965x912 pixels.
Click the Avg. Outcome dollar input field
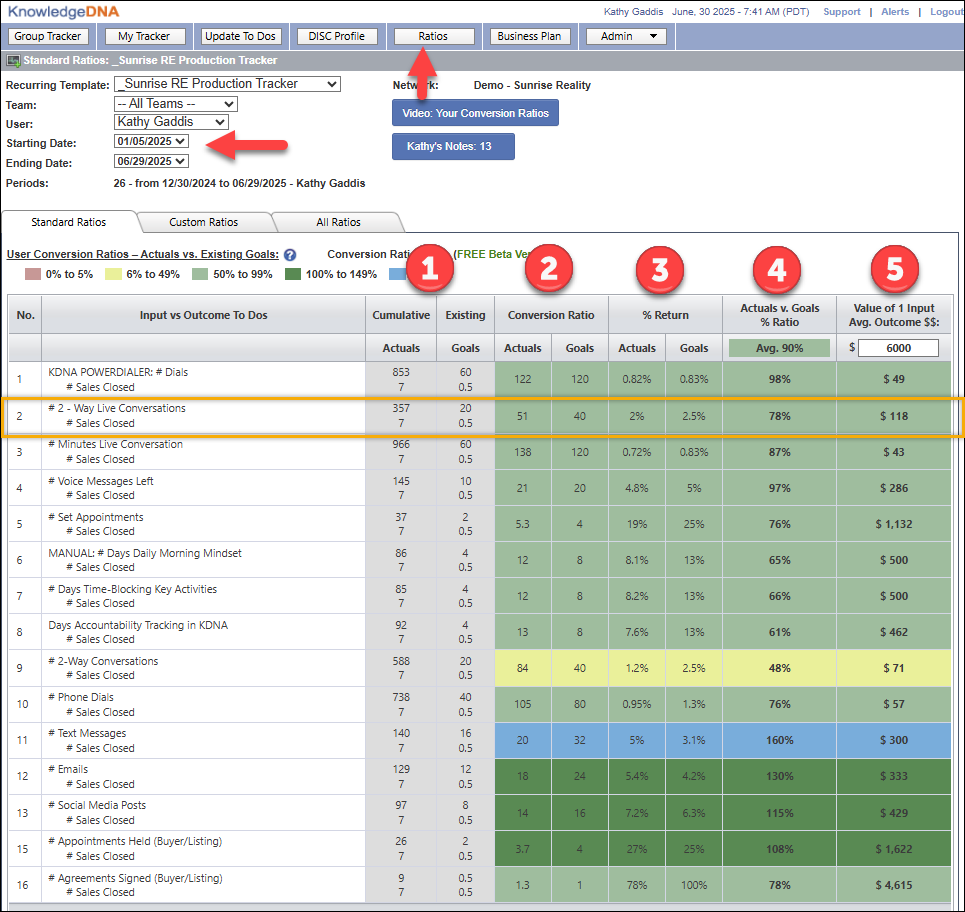coord(897,348)
